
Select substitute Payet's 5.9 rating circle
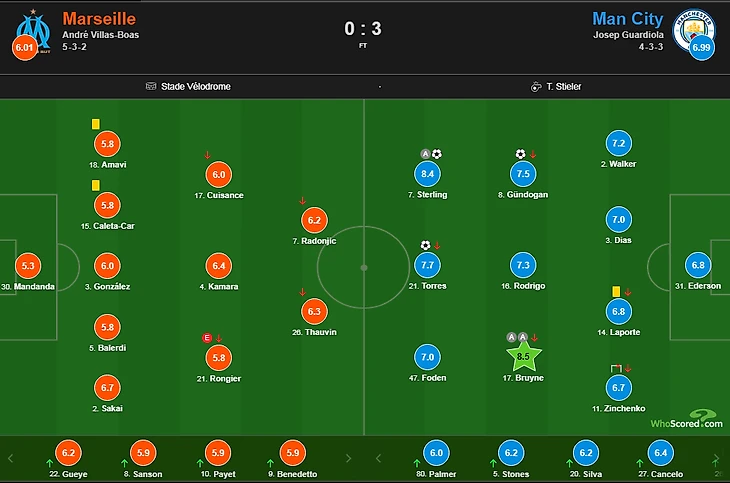tap(218, 453)
